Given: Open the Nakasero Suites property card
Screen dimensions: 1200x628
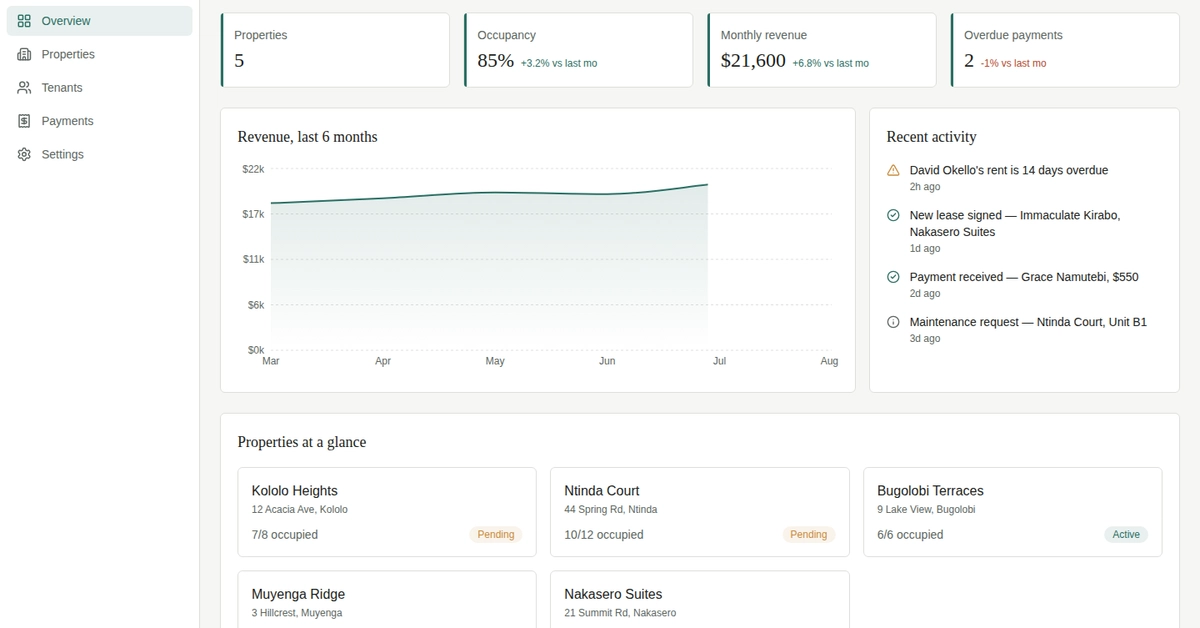Looking at the screenshot, I should tap(700, 599).
